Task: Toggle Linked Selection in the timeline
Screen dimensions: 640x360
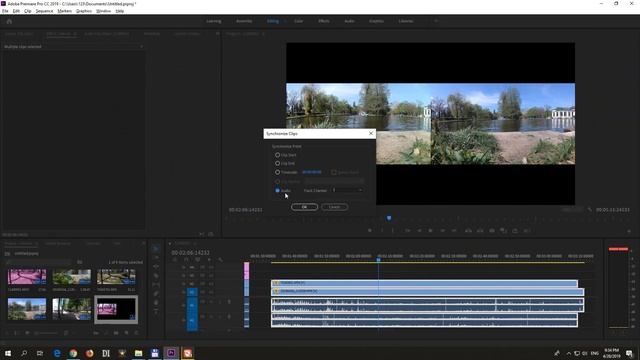Action: 198,260
